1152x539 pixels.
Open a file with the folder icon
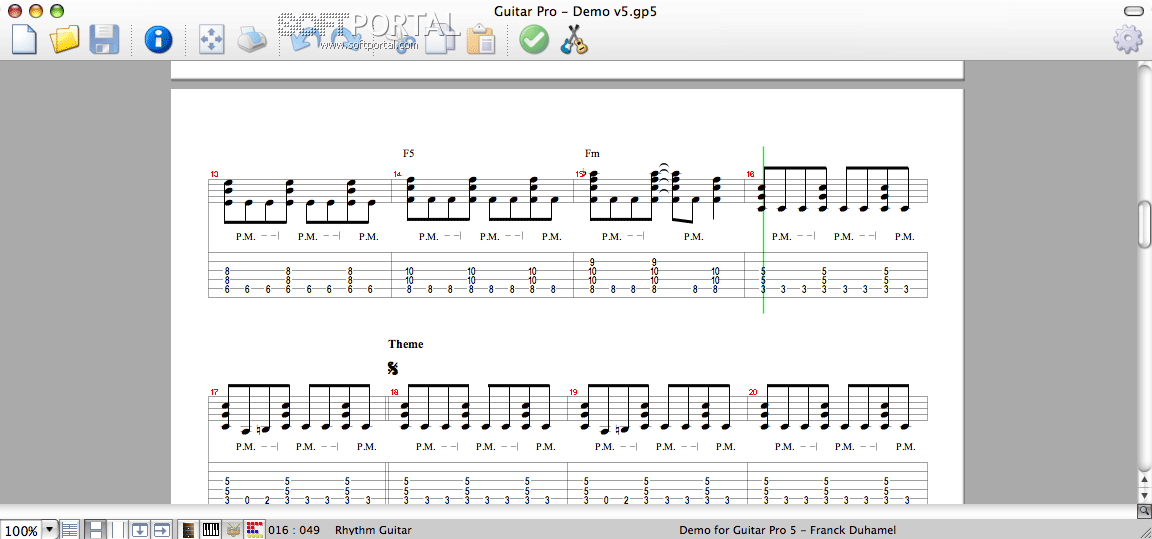65,38
